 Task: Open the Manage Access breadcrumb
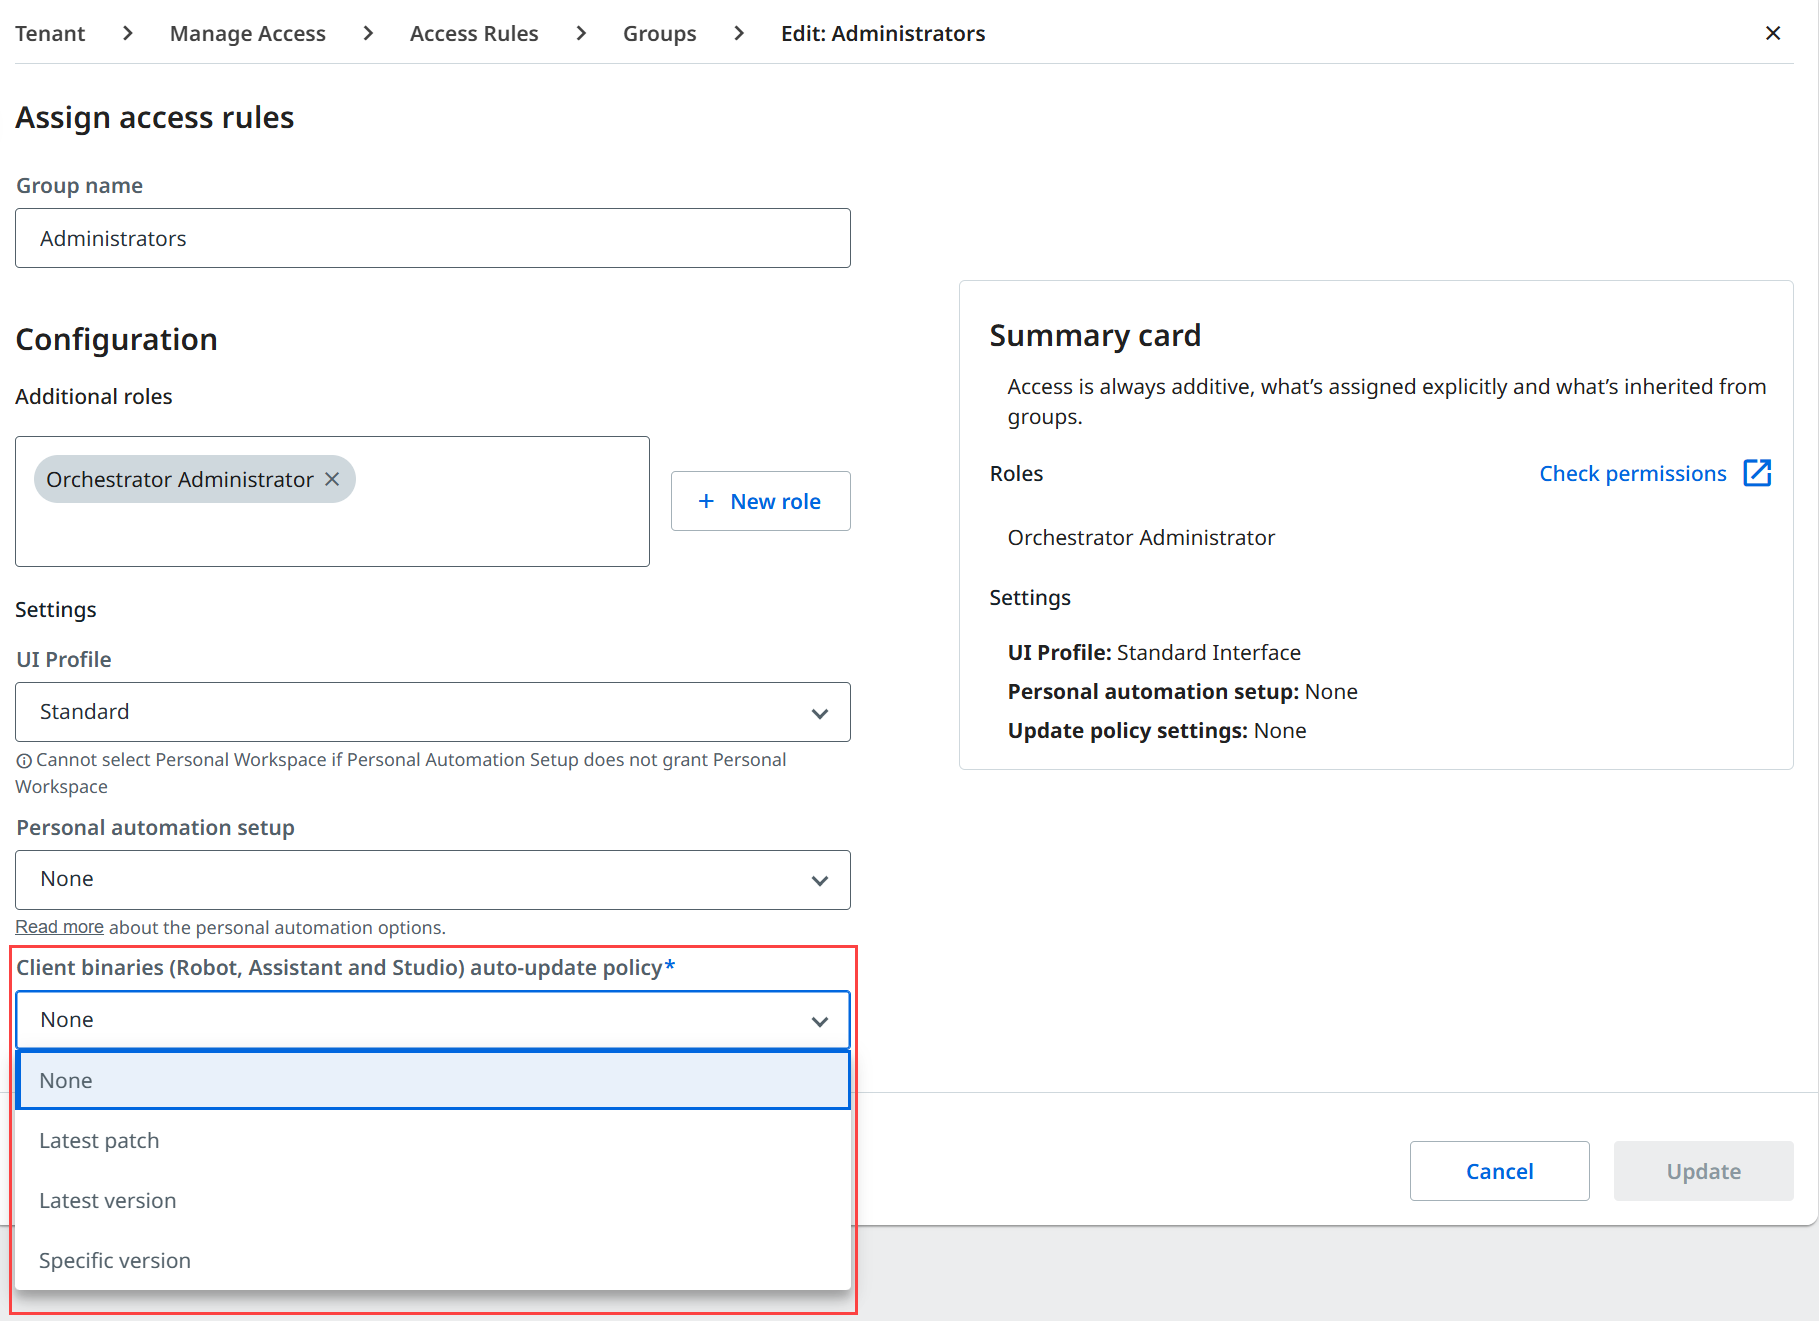point(248,33)
